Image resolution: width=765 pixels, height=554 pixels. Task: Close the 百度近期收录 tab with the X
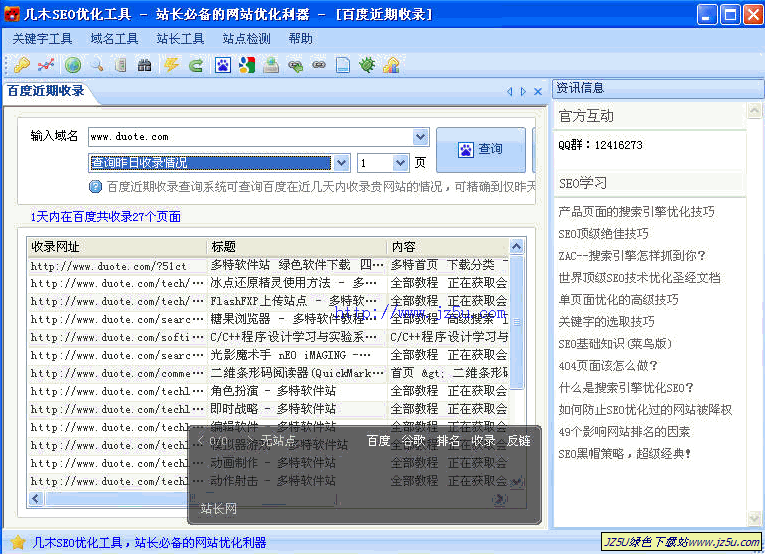click(538, 91)
